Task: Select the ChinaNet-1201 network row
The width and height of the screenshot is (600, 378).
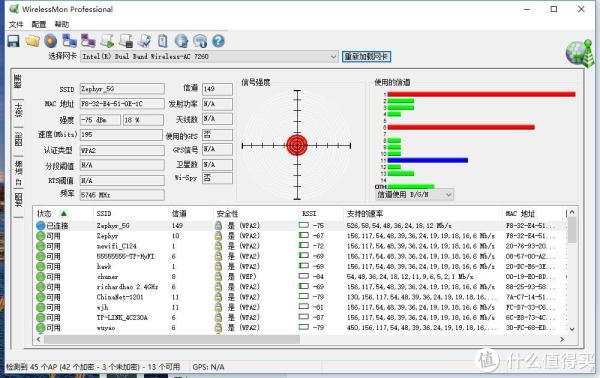Action: pos(301,297)
